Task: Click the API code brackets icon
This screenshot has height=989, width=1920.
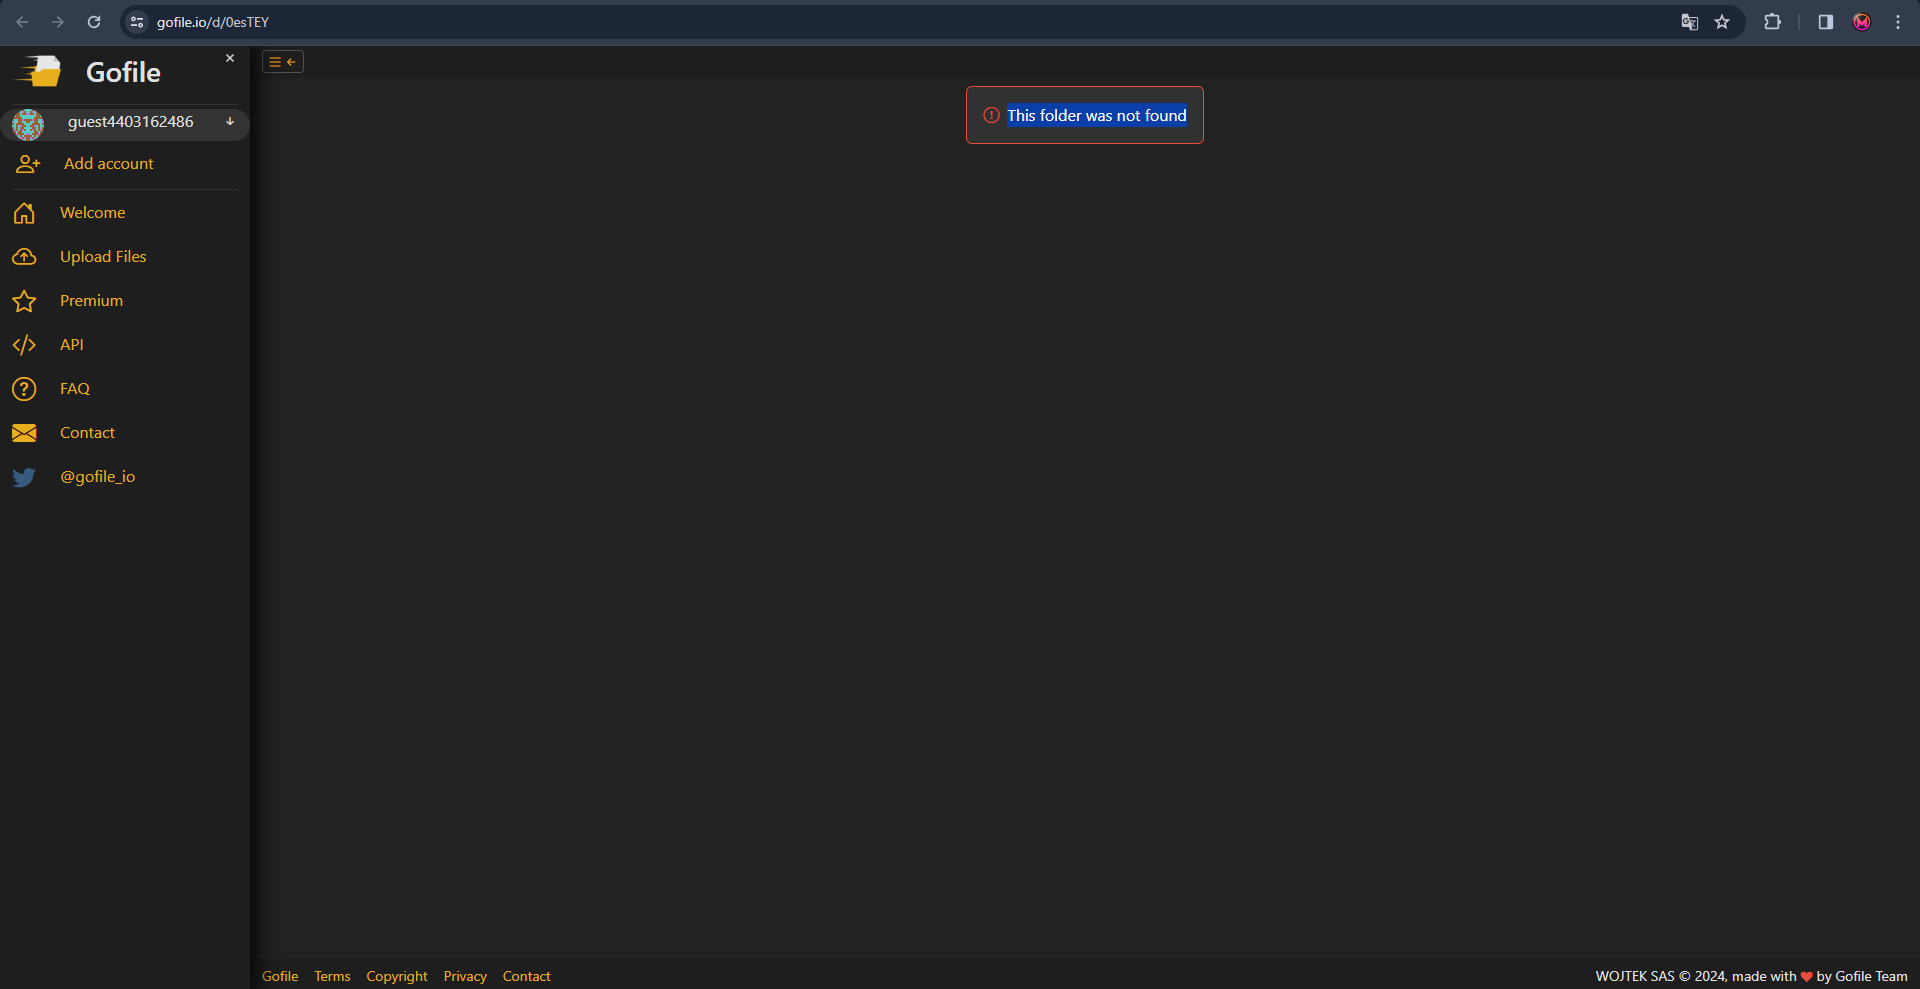Action: tap(24, 345)
